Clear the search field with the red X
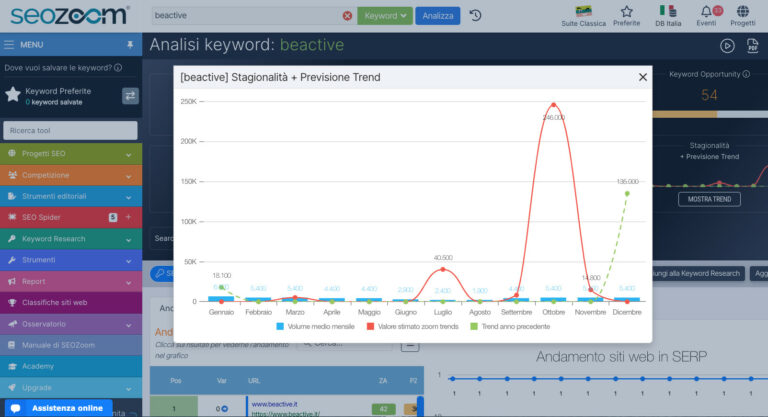Viewport: 768px width, 417px height. 347,16
